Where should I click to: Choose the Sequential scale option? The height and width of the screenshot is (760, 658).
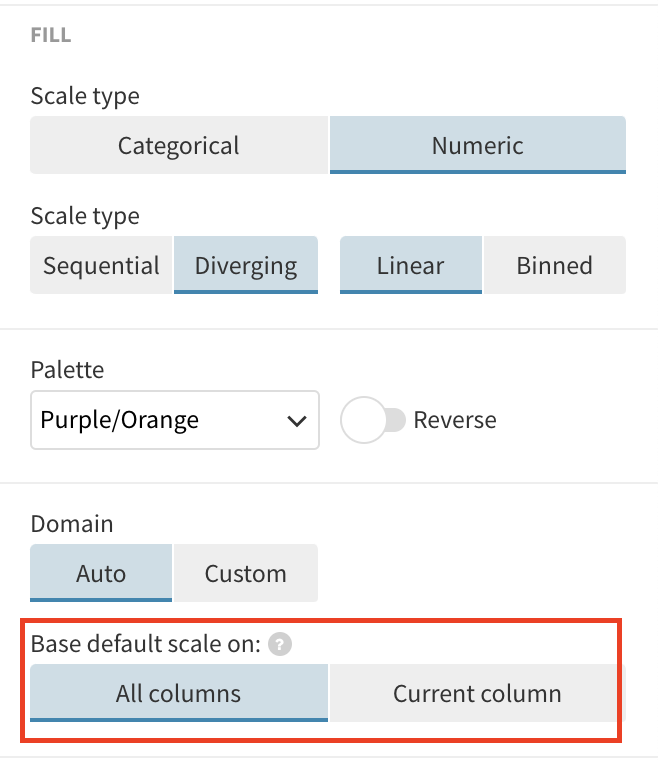point(101,266)
